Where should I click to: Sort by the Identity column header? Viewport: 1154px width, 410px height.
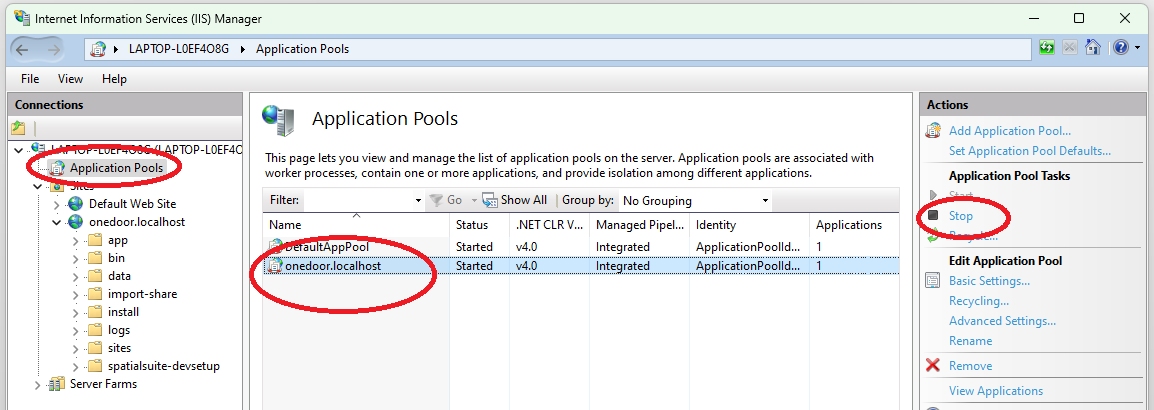pos(749,225)
